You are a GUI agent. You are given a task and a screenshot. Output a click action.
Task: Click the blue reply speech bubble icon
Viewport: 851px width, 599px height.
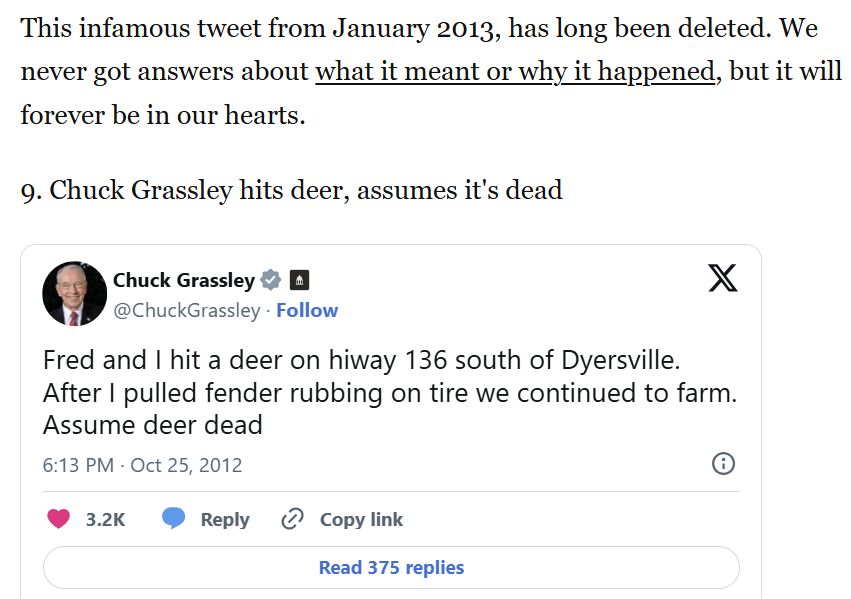point(174,518)
